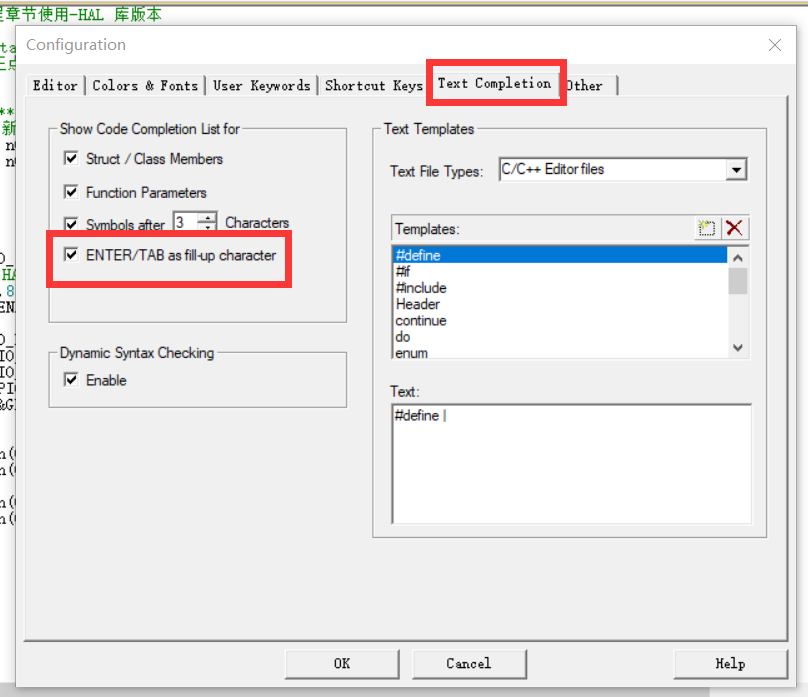Viewport: 808px width, 697px height.
Task: Toggle Dynamic Syntax Checking Enable
Action: click(x=71, y=380)
